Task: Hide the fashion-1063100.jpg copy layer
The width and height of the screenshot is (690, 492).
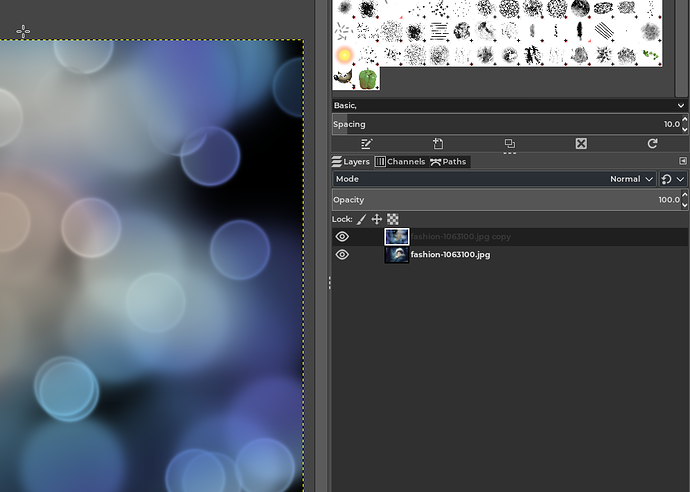Action: pos(342,237)
